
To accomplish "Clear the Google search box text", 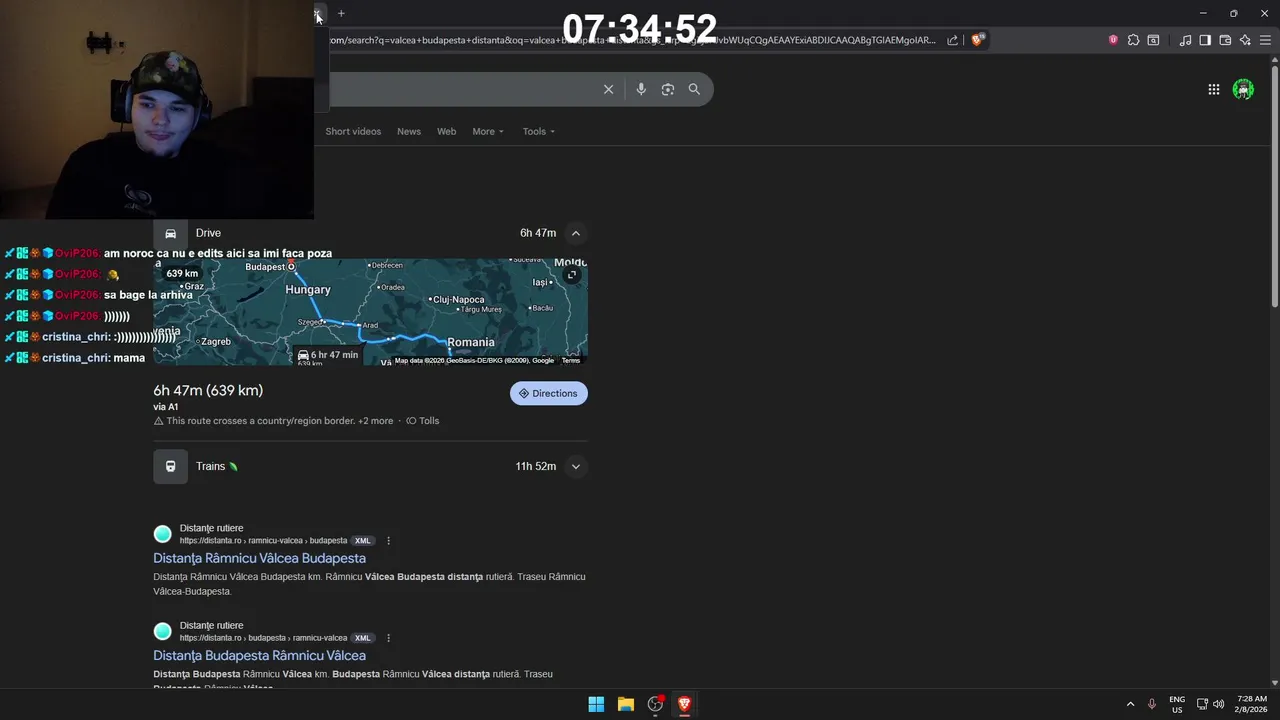I will click(608, 89).
